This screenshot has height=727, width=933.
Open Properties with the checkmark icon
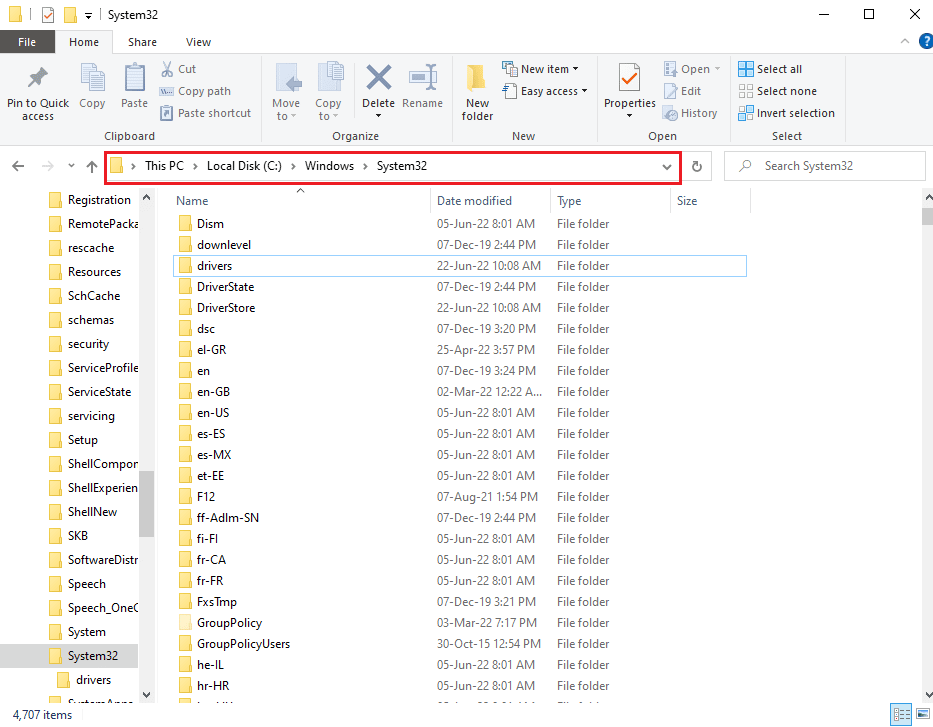[x=630, y=78]
